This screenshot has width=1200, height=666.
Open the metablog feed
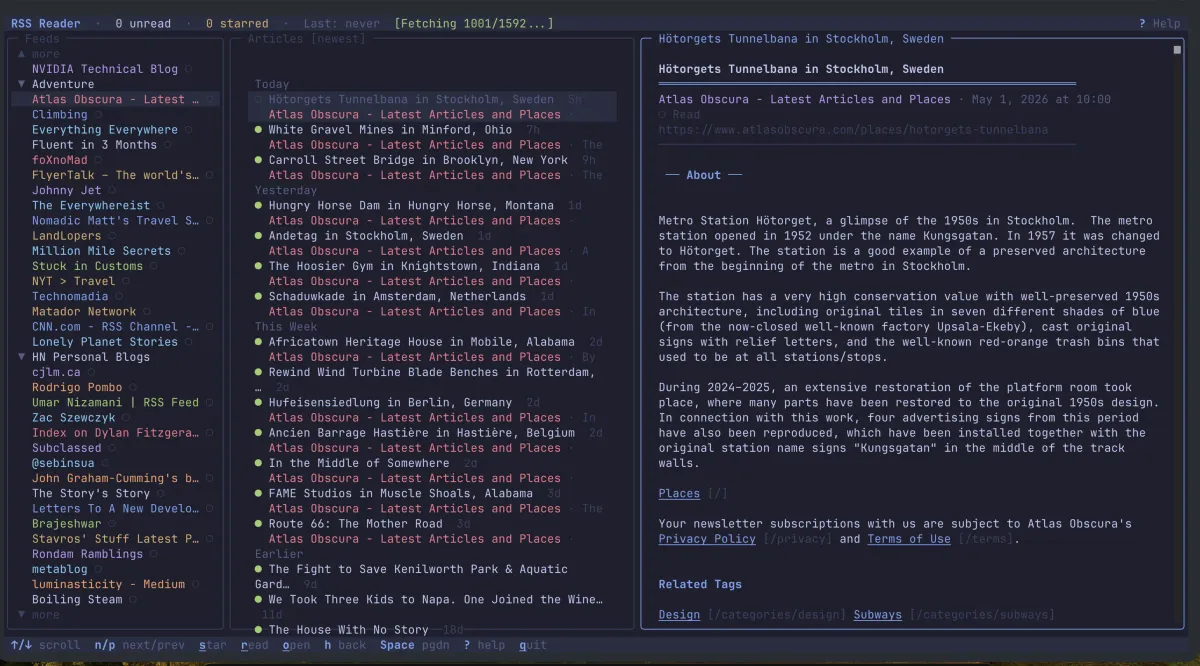60,570
